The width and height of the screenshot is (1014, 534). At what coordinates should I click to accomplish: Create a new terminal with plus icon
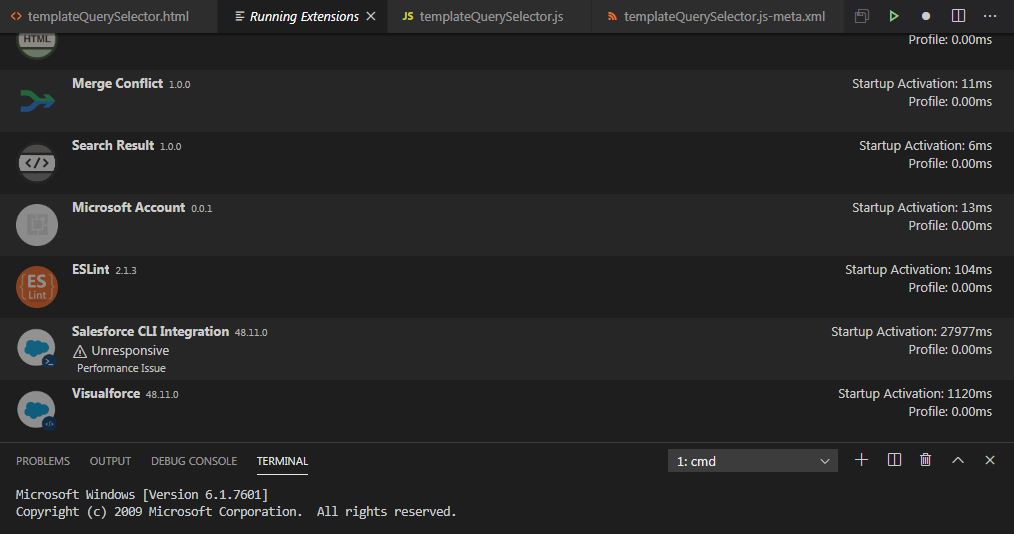[861, 460]
